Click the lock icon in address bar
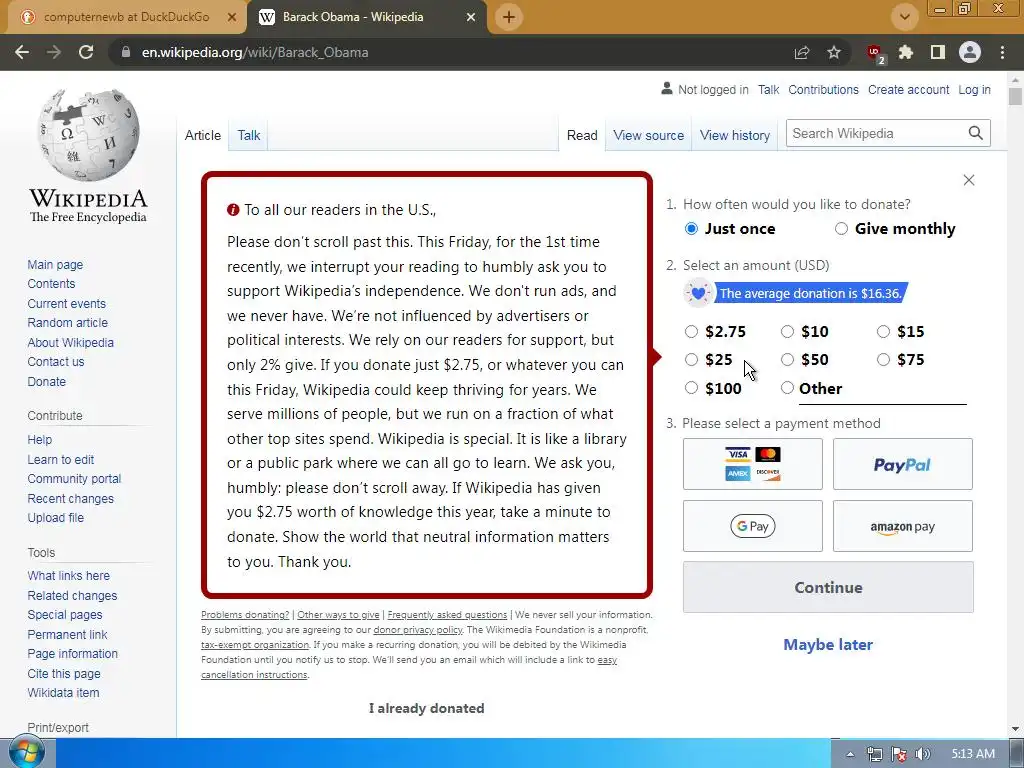This screenshot has height=768, width=1024. tap(126, 52)
